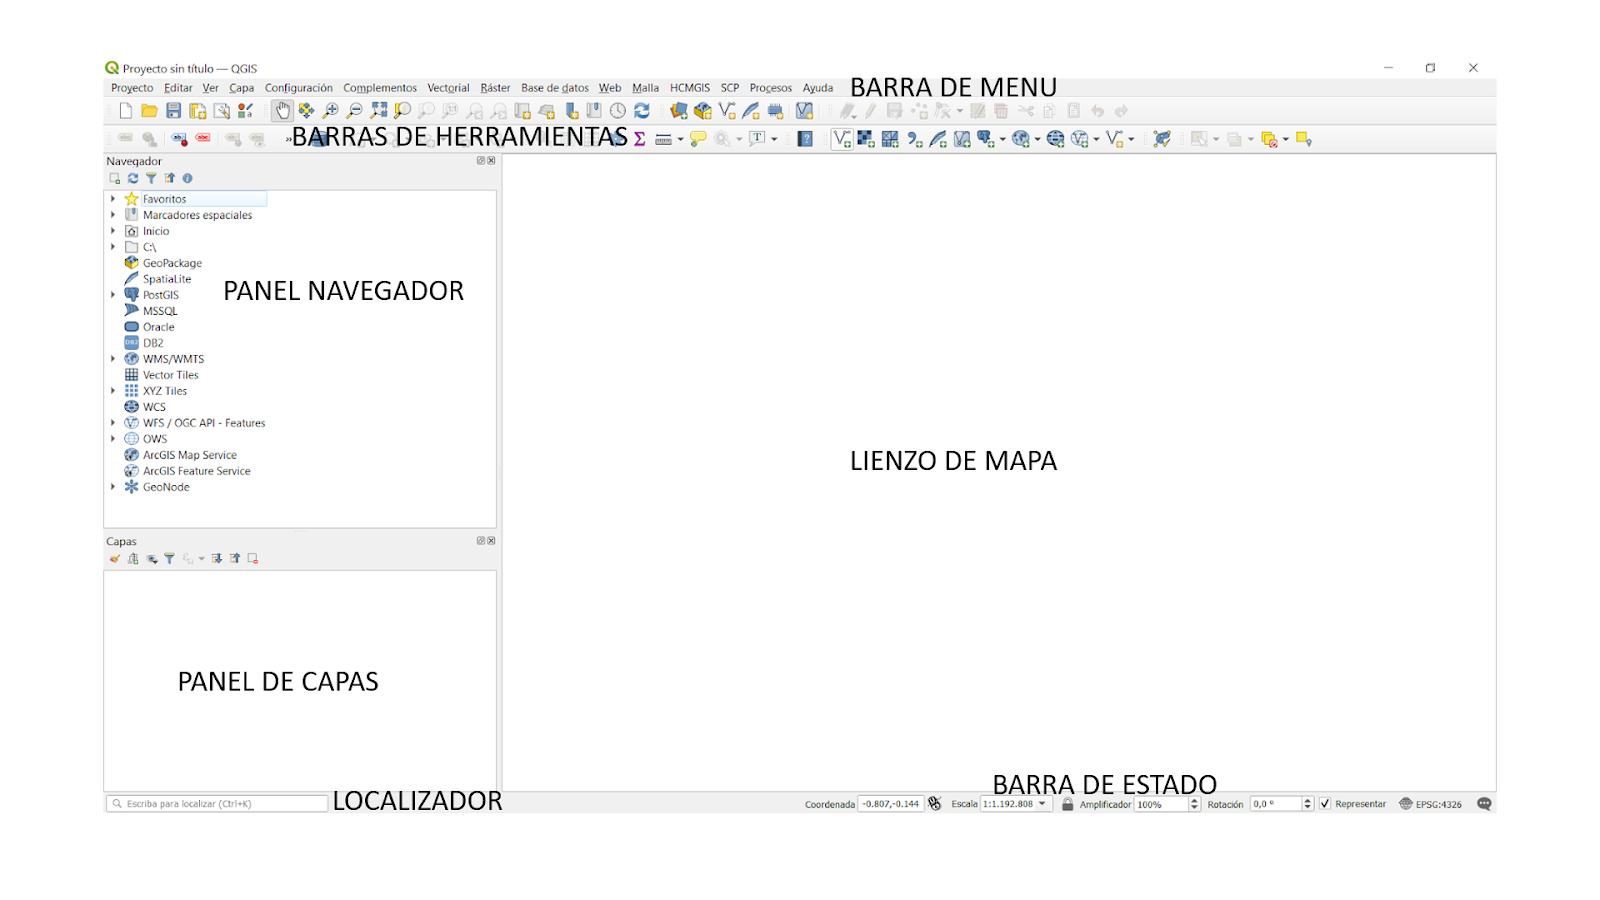This screenshot has width=1600, height=900.
Task: Open the Proyecto menu
Action: coord(132,88)
